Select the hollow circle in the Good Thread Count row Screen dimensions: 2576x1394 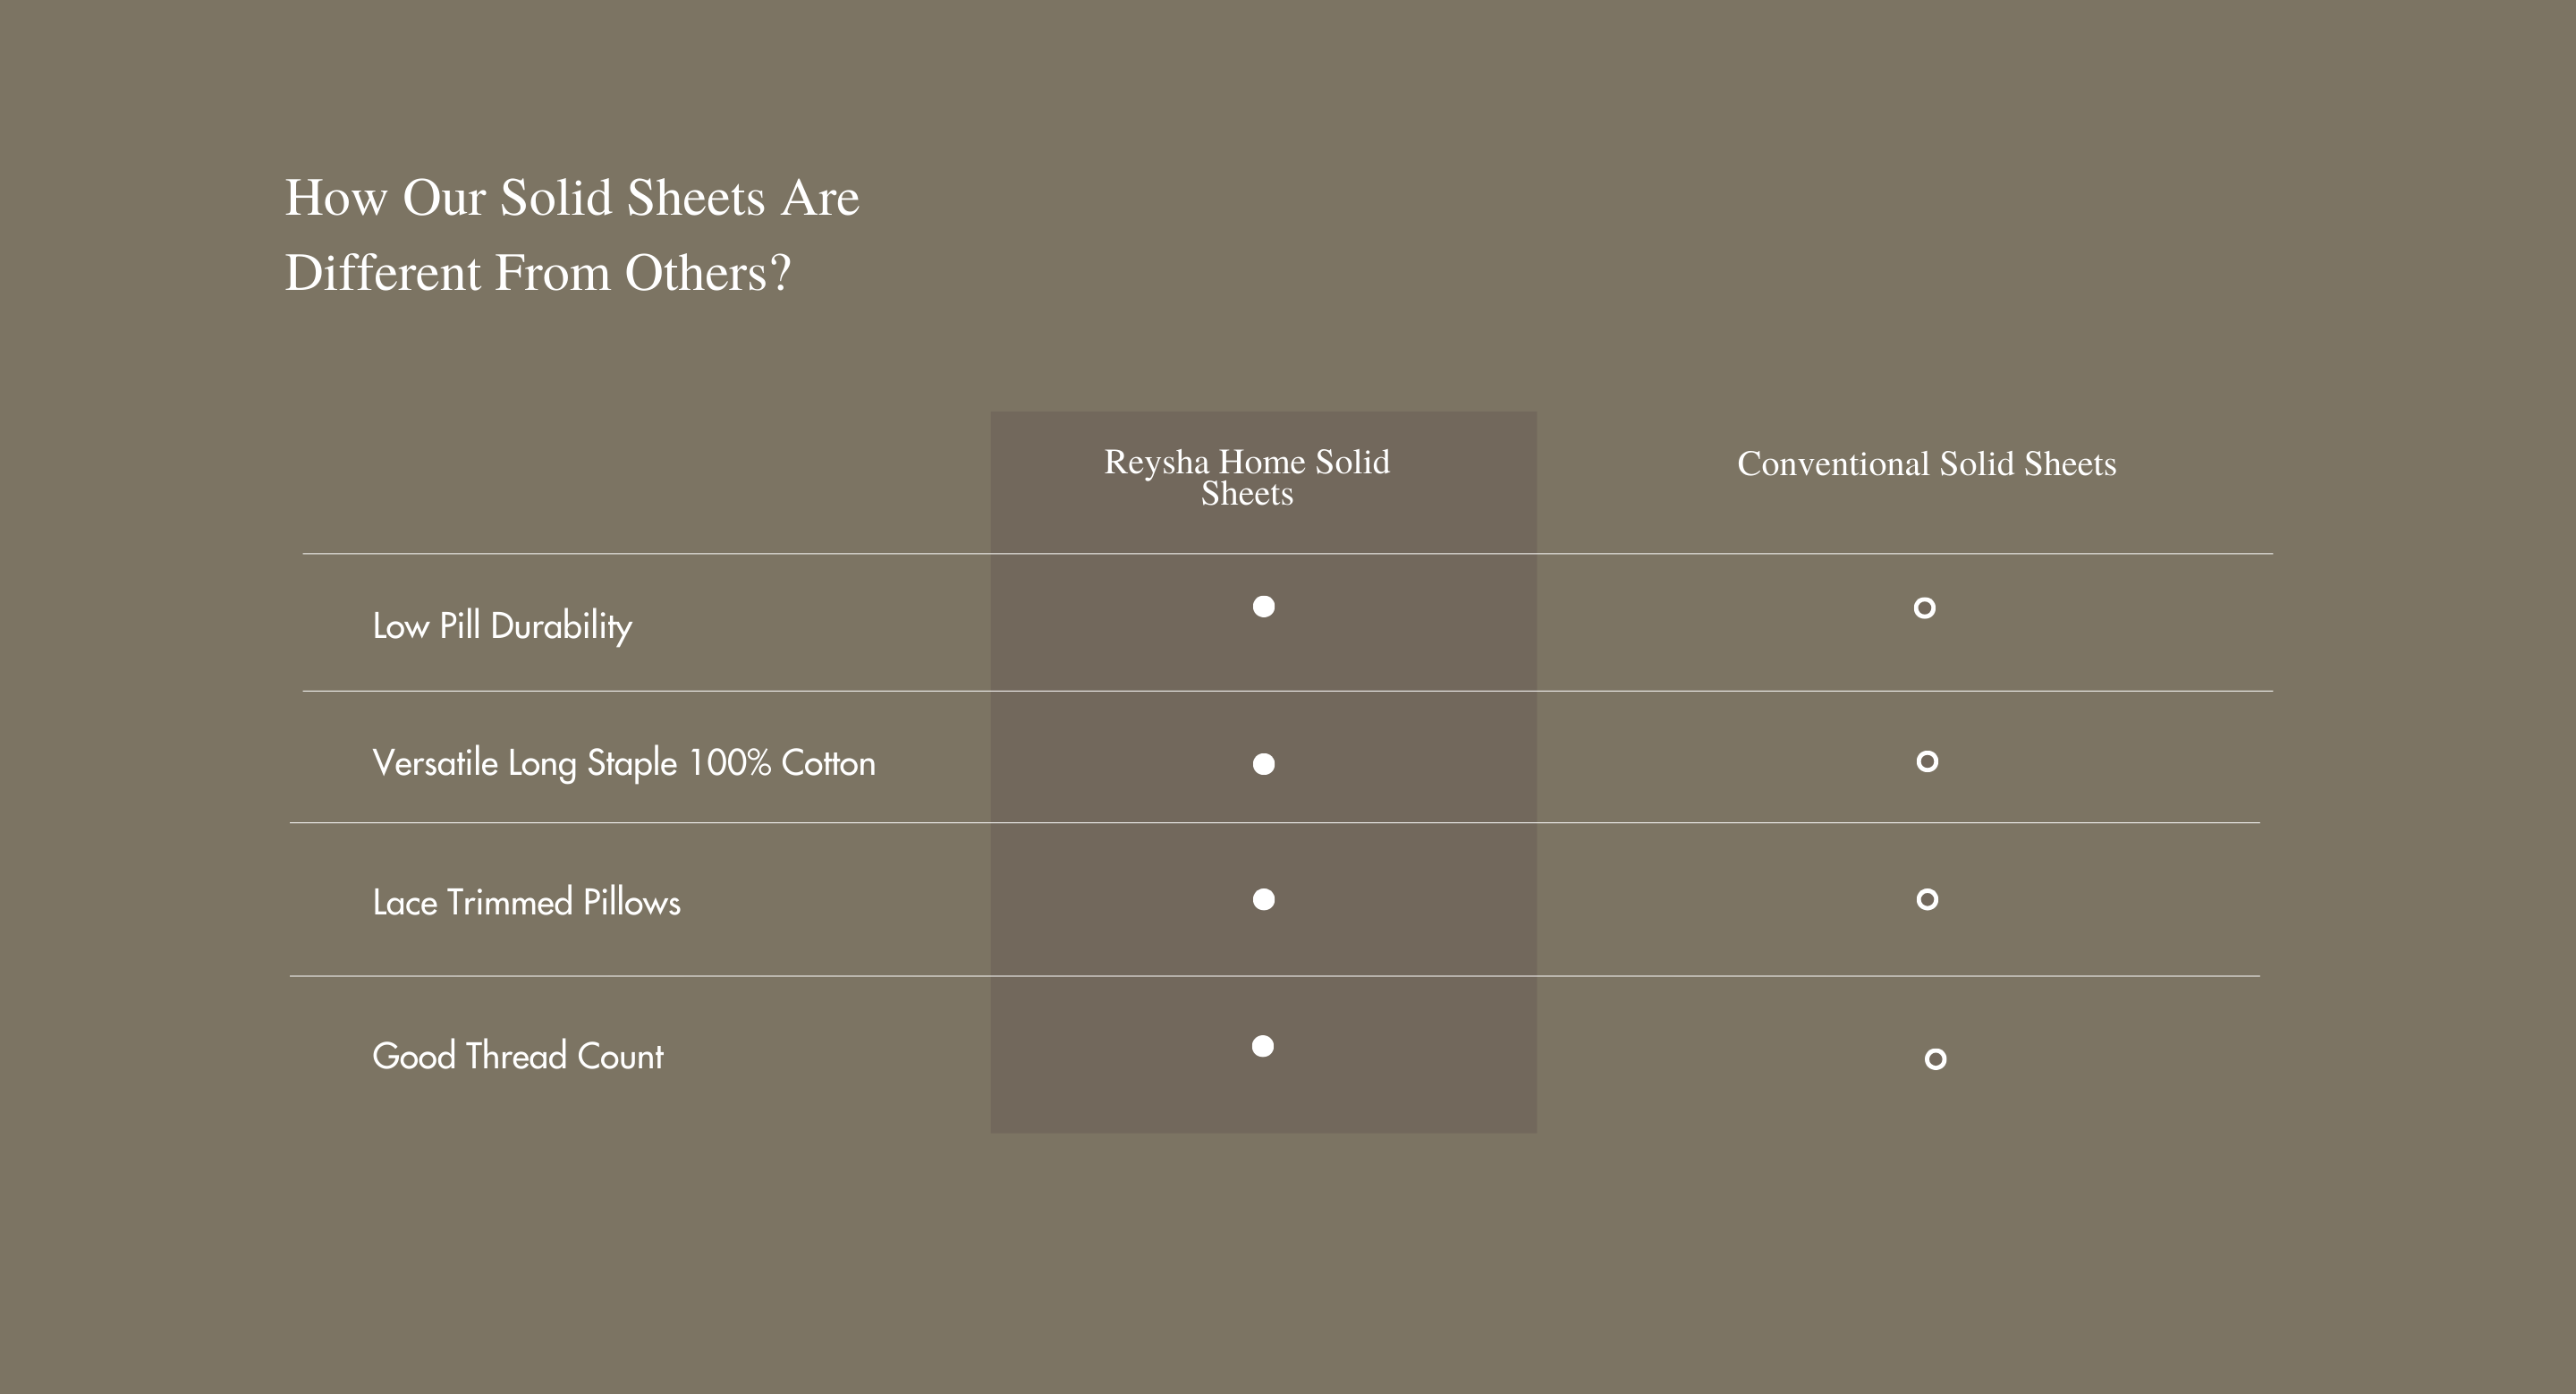[x=1935, y=1059]
